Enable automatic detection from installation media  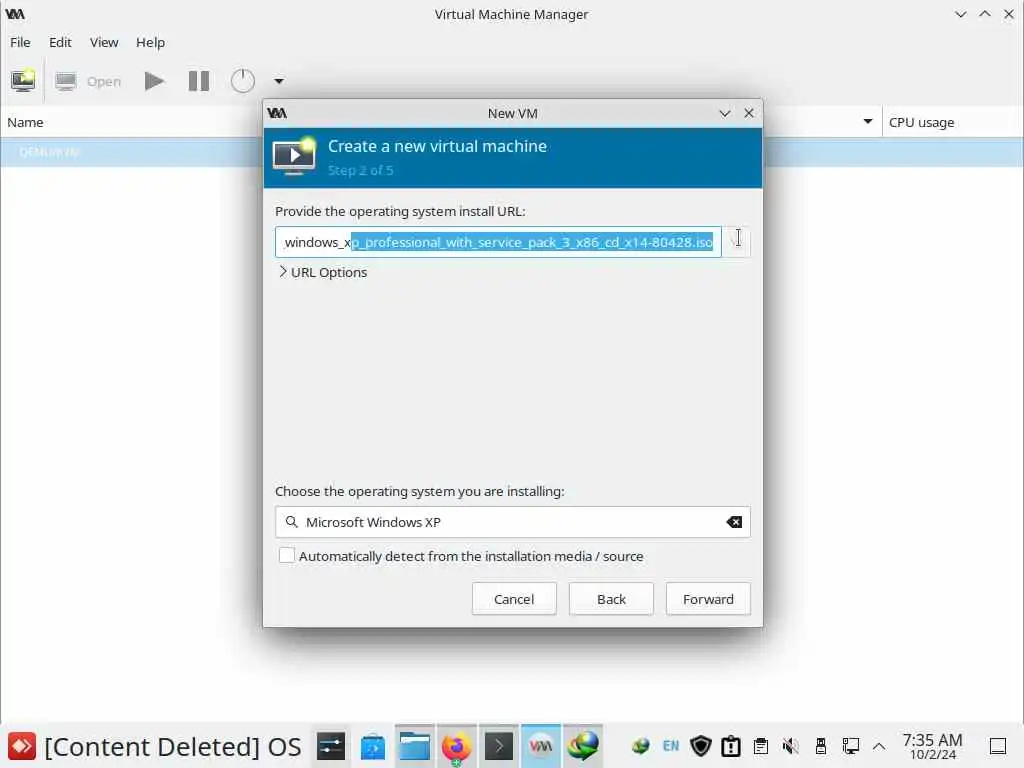pos(287,555)
